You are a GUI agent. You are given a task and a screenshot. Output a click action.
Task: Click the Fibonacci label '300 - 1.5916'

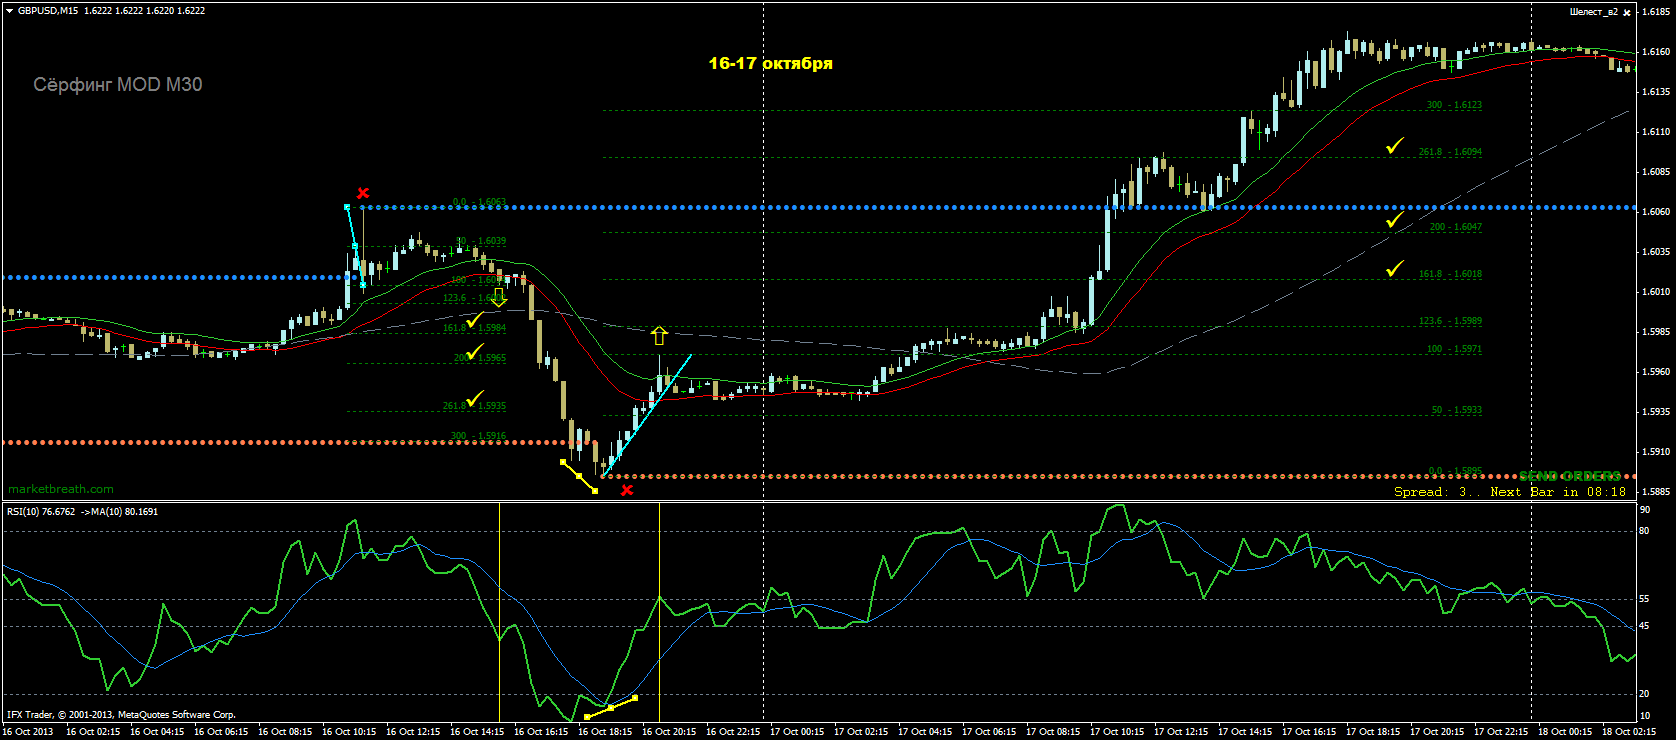(x=478, y=436)
